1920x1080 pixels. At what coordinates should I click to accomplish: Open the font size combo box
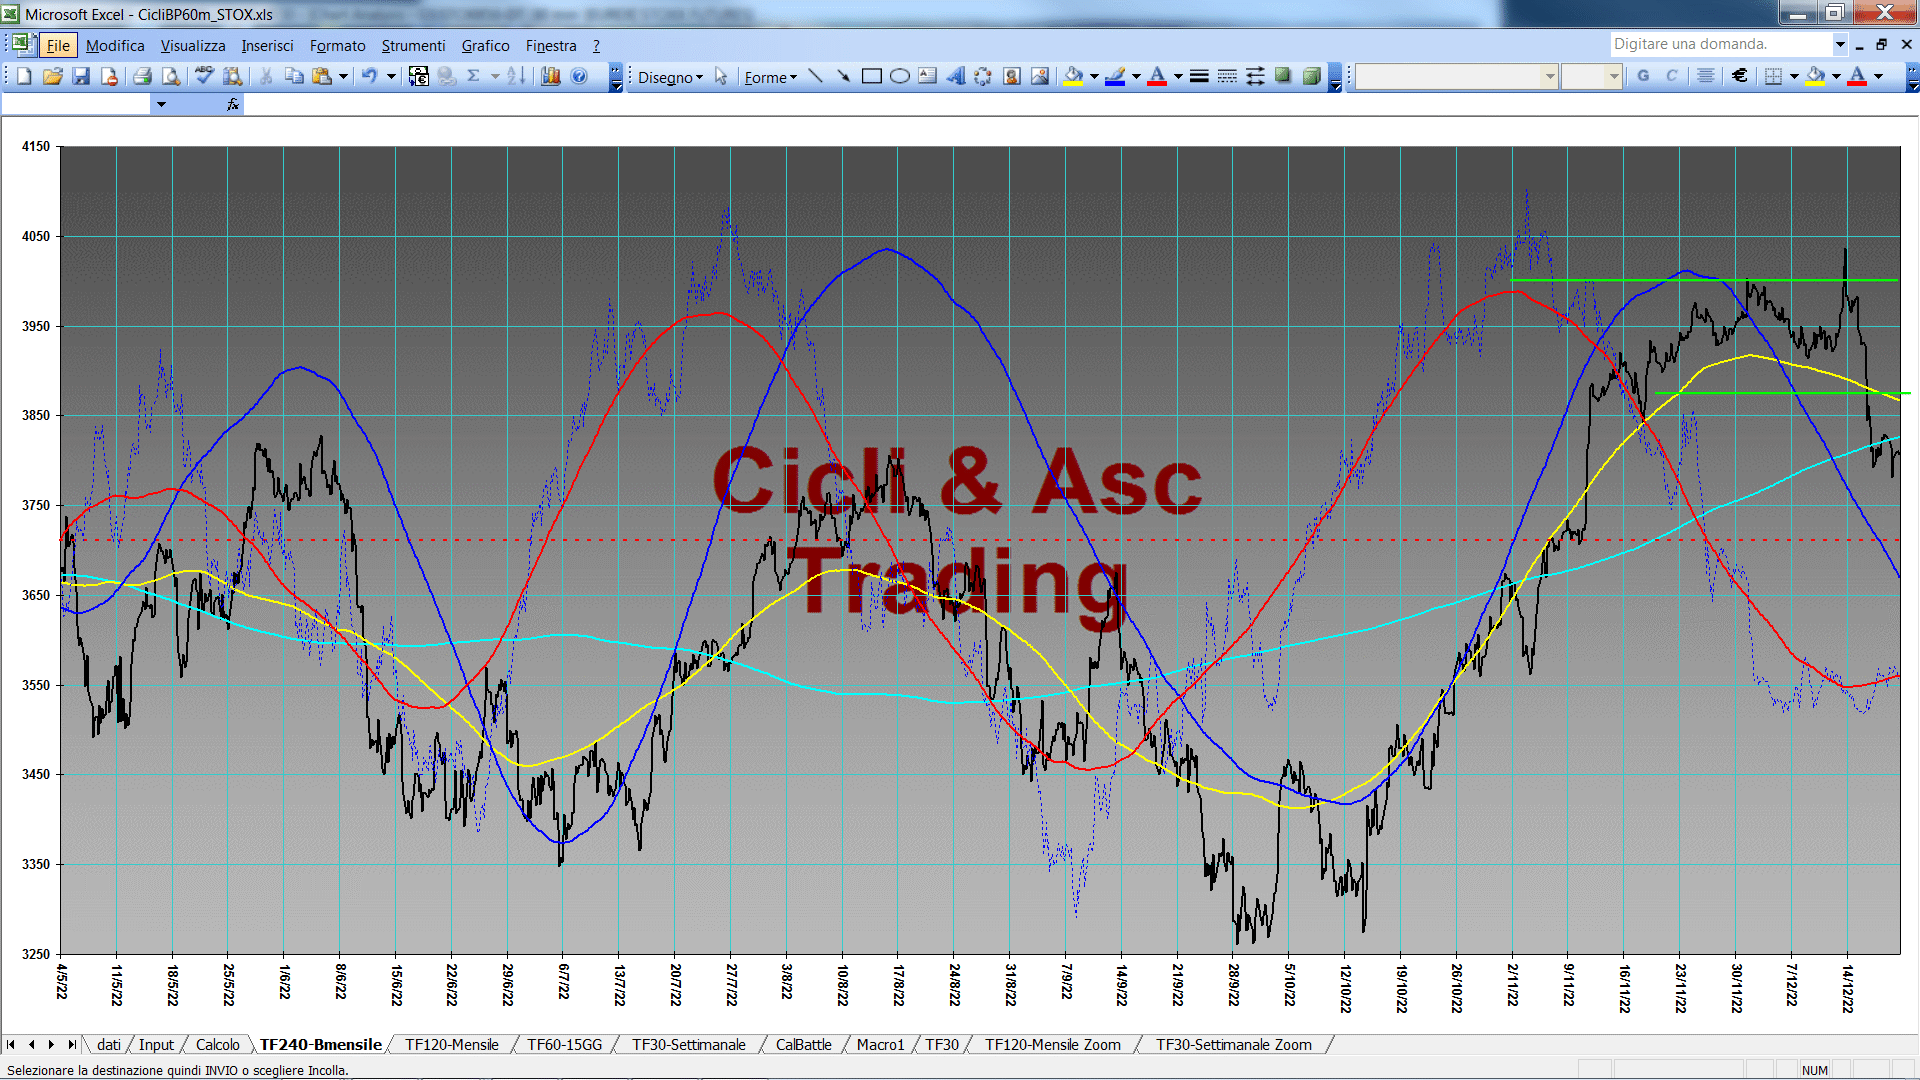1591,76
